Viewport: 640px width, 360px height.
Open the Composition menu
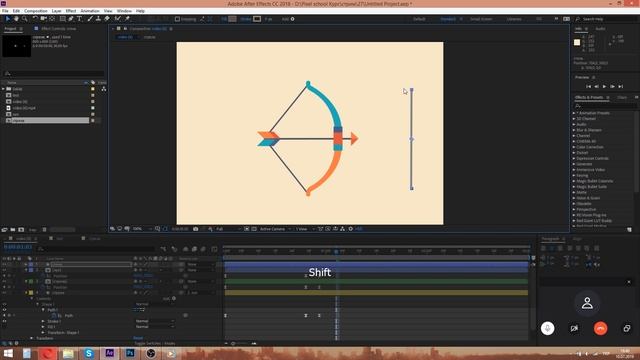[36, 11]
